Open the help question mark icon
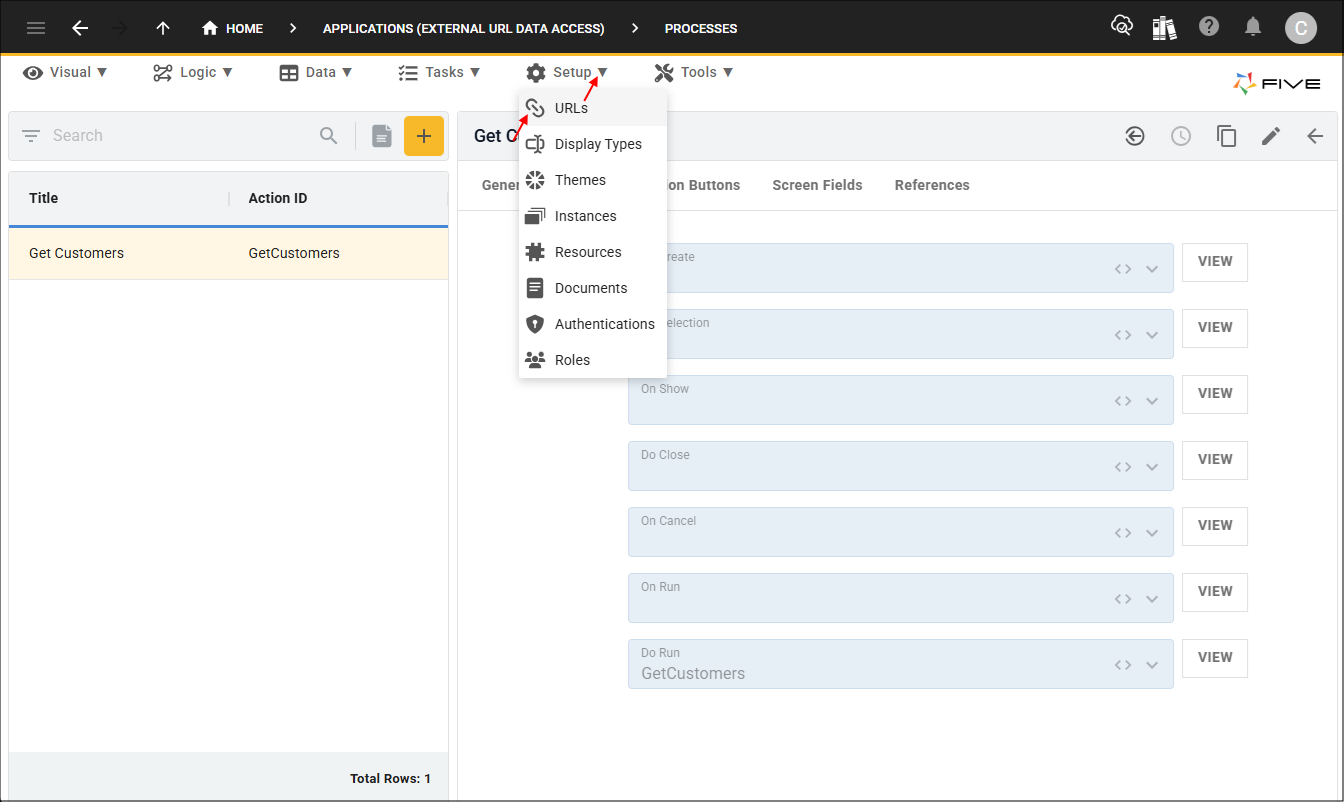The height and width of the screenshot is (802, 1344). click(1209, 27)
